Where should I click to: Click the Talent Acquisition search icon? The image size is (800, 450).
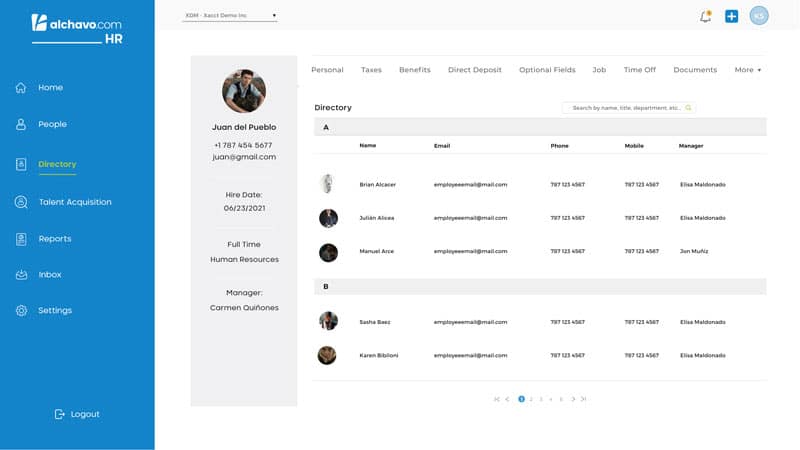pos(21,202)
